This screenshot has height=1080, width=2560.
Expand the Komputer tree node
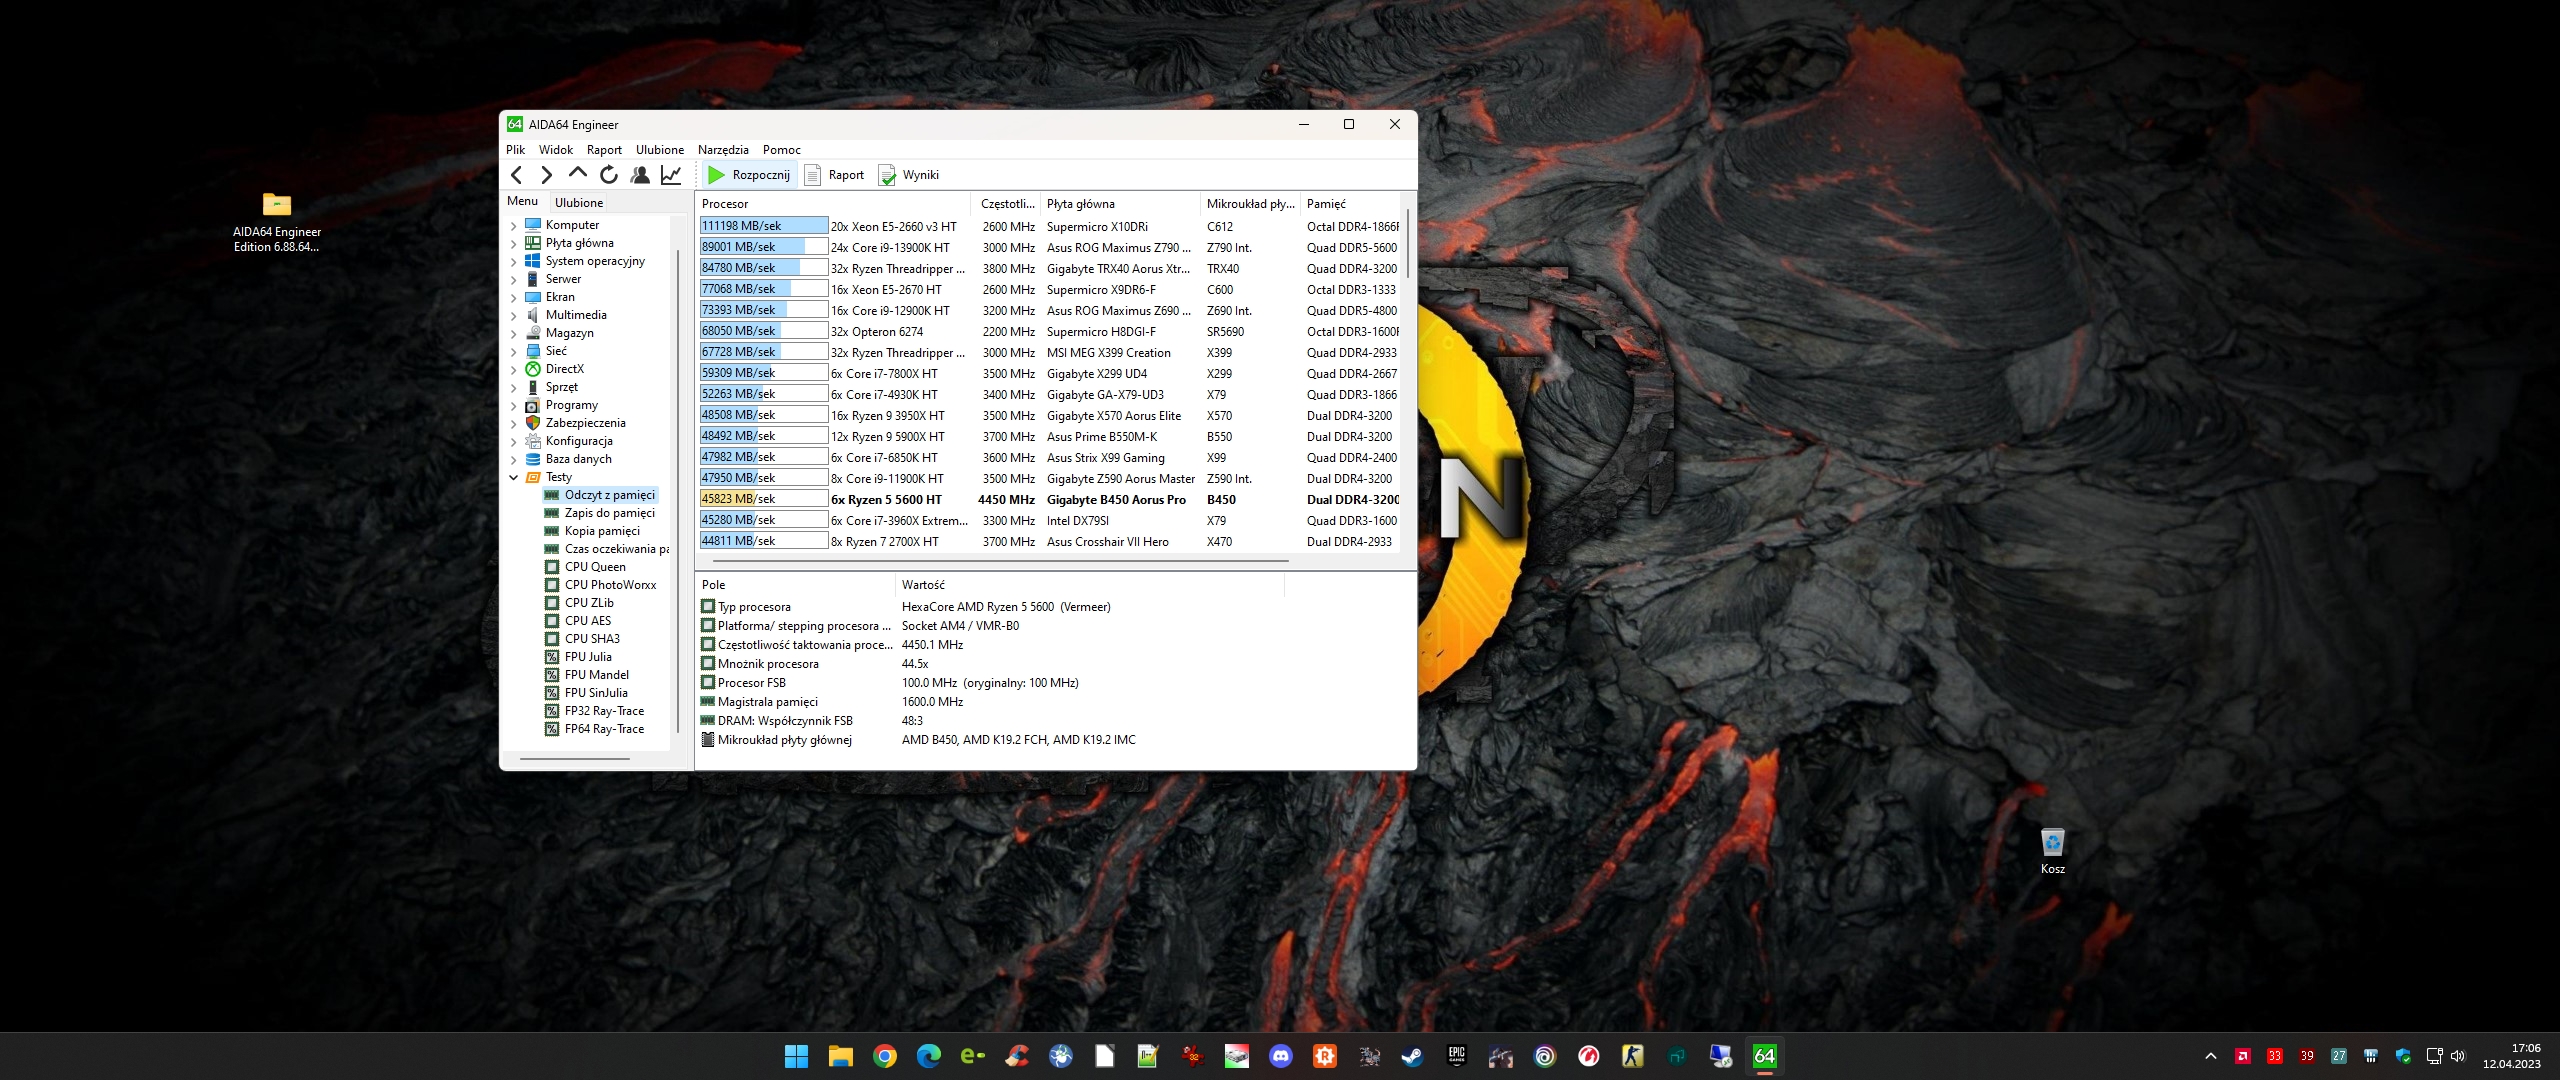pos(514,226)
